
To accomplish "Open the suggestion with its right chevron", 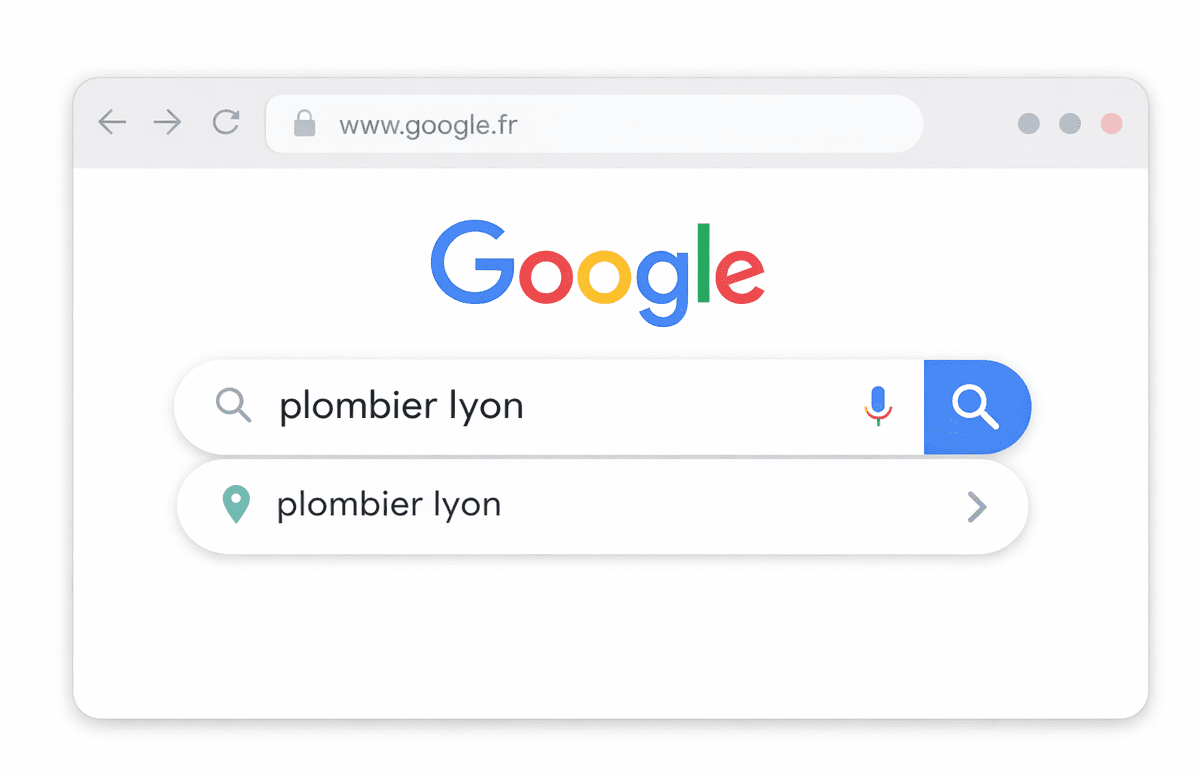I will (977, 507).
